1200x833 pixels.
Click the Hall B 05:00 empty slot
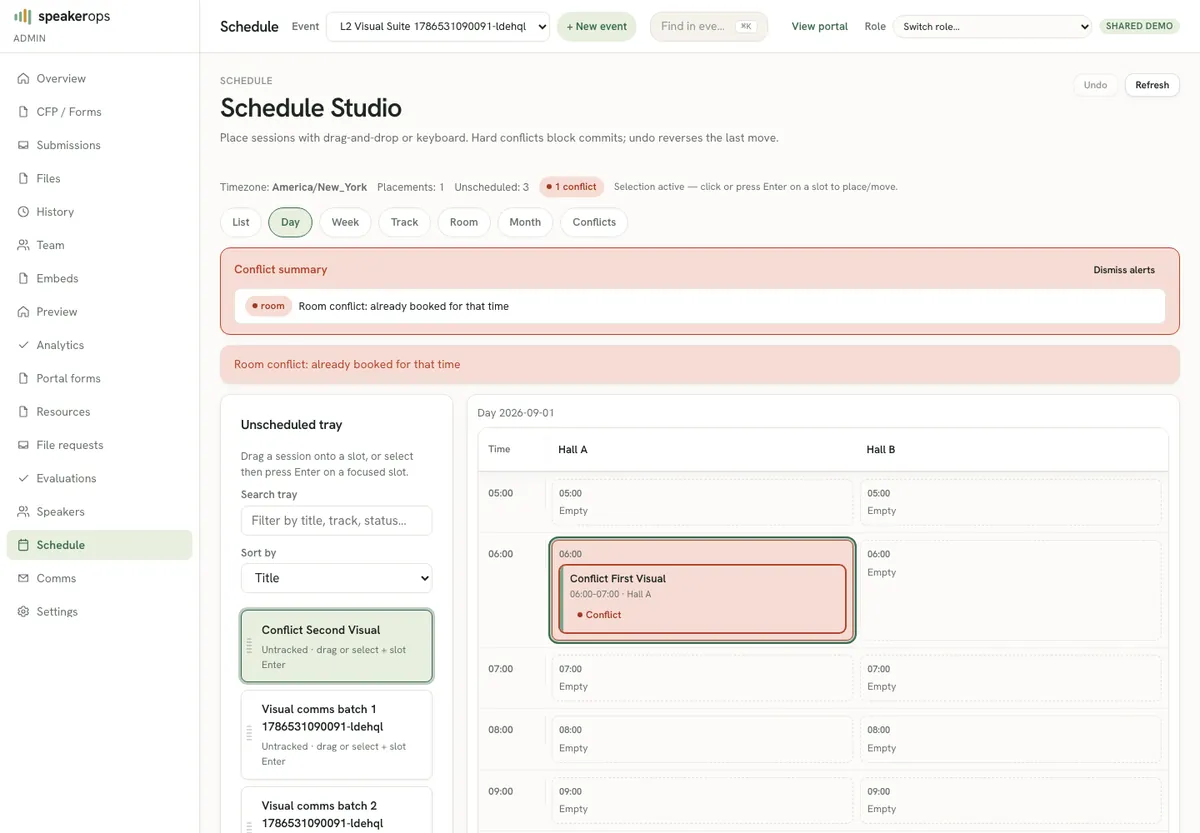click(1011, 502)
